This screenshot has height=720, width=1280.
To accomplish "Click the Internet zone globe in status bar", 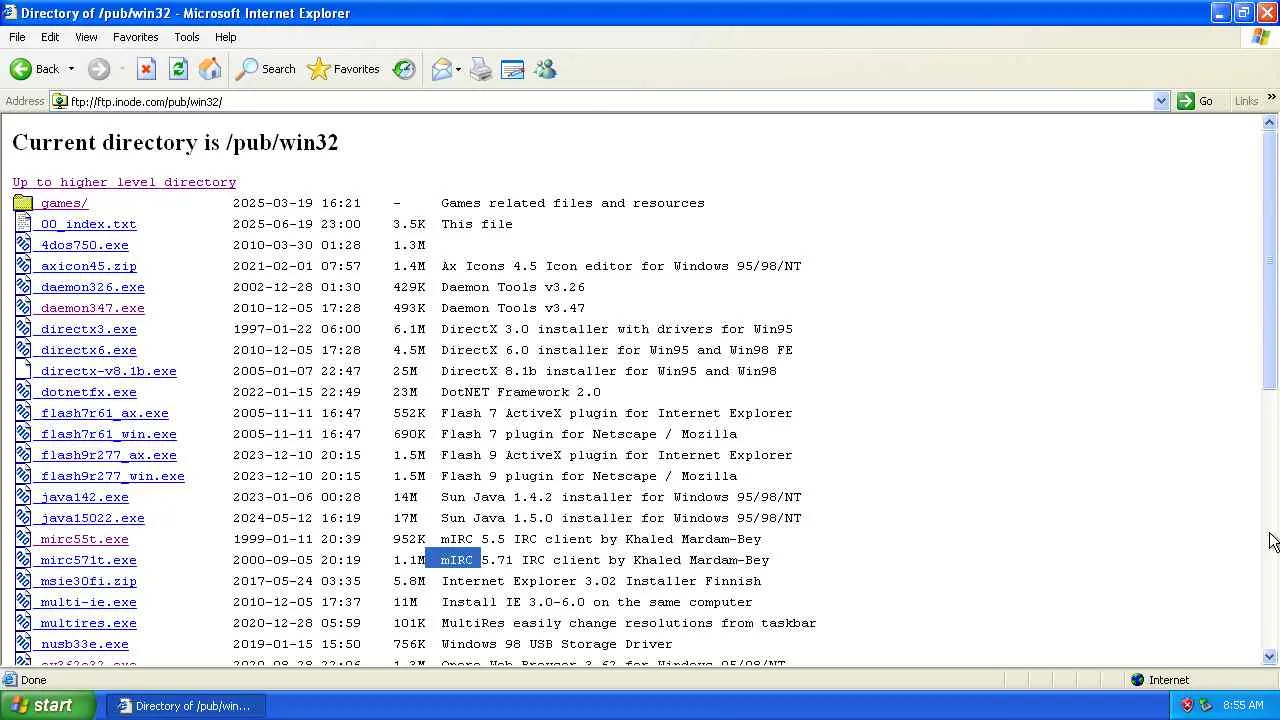I will point(1137,680).
